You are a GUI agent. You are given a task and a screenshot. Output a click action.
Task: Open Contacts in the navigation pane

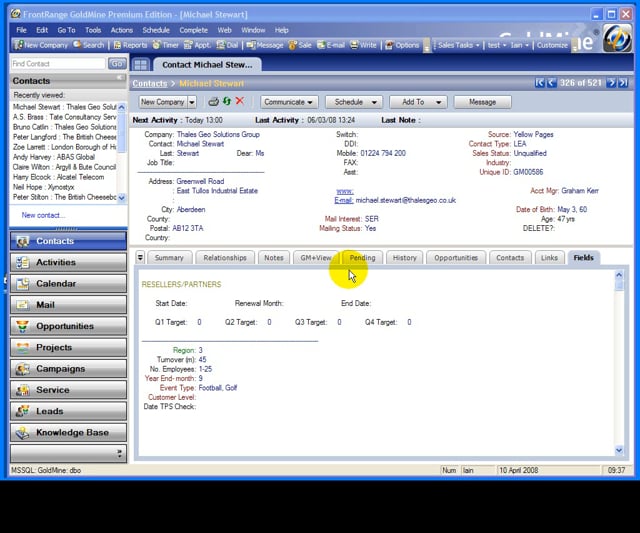[x=69, y=241]
